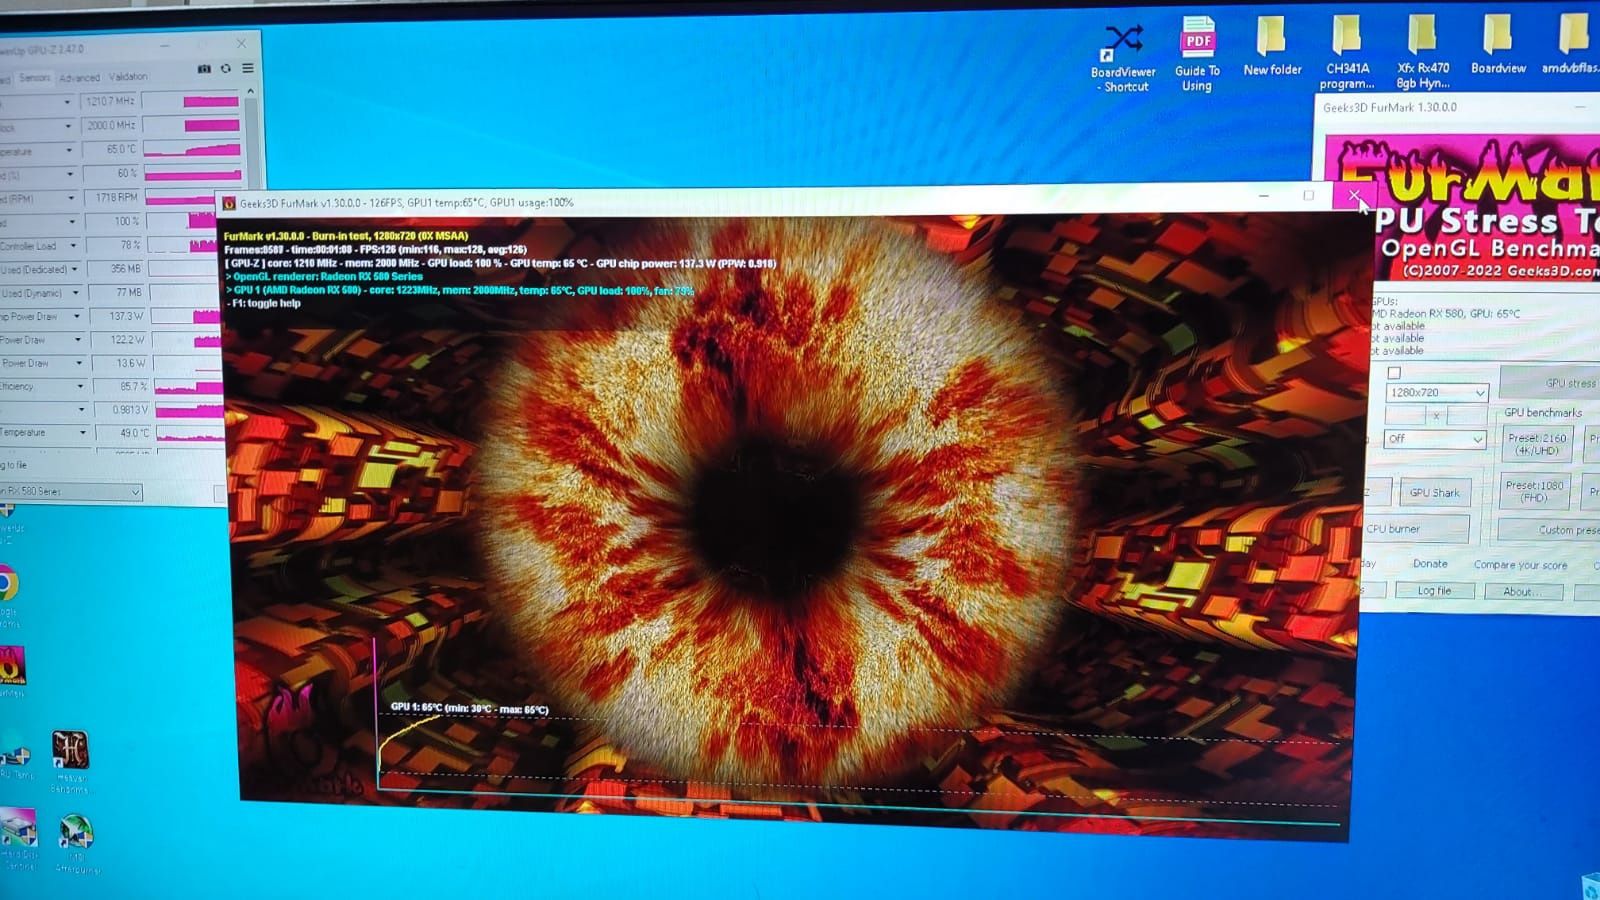Run Preset:2160 (4K/UHD) benchmark
1600x900 pixels.
point(1537,444)
